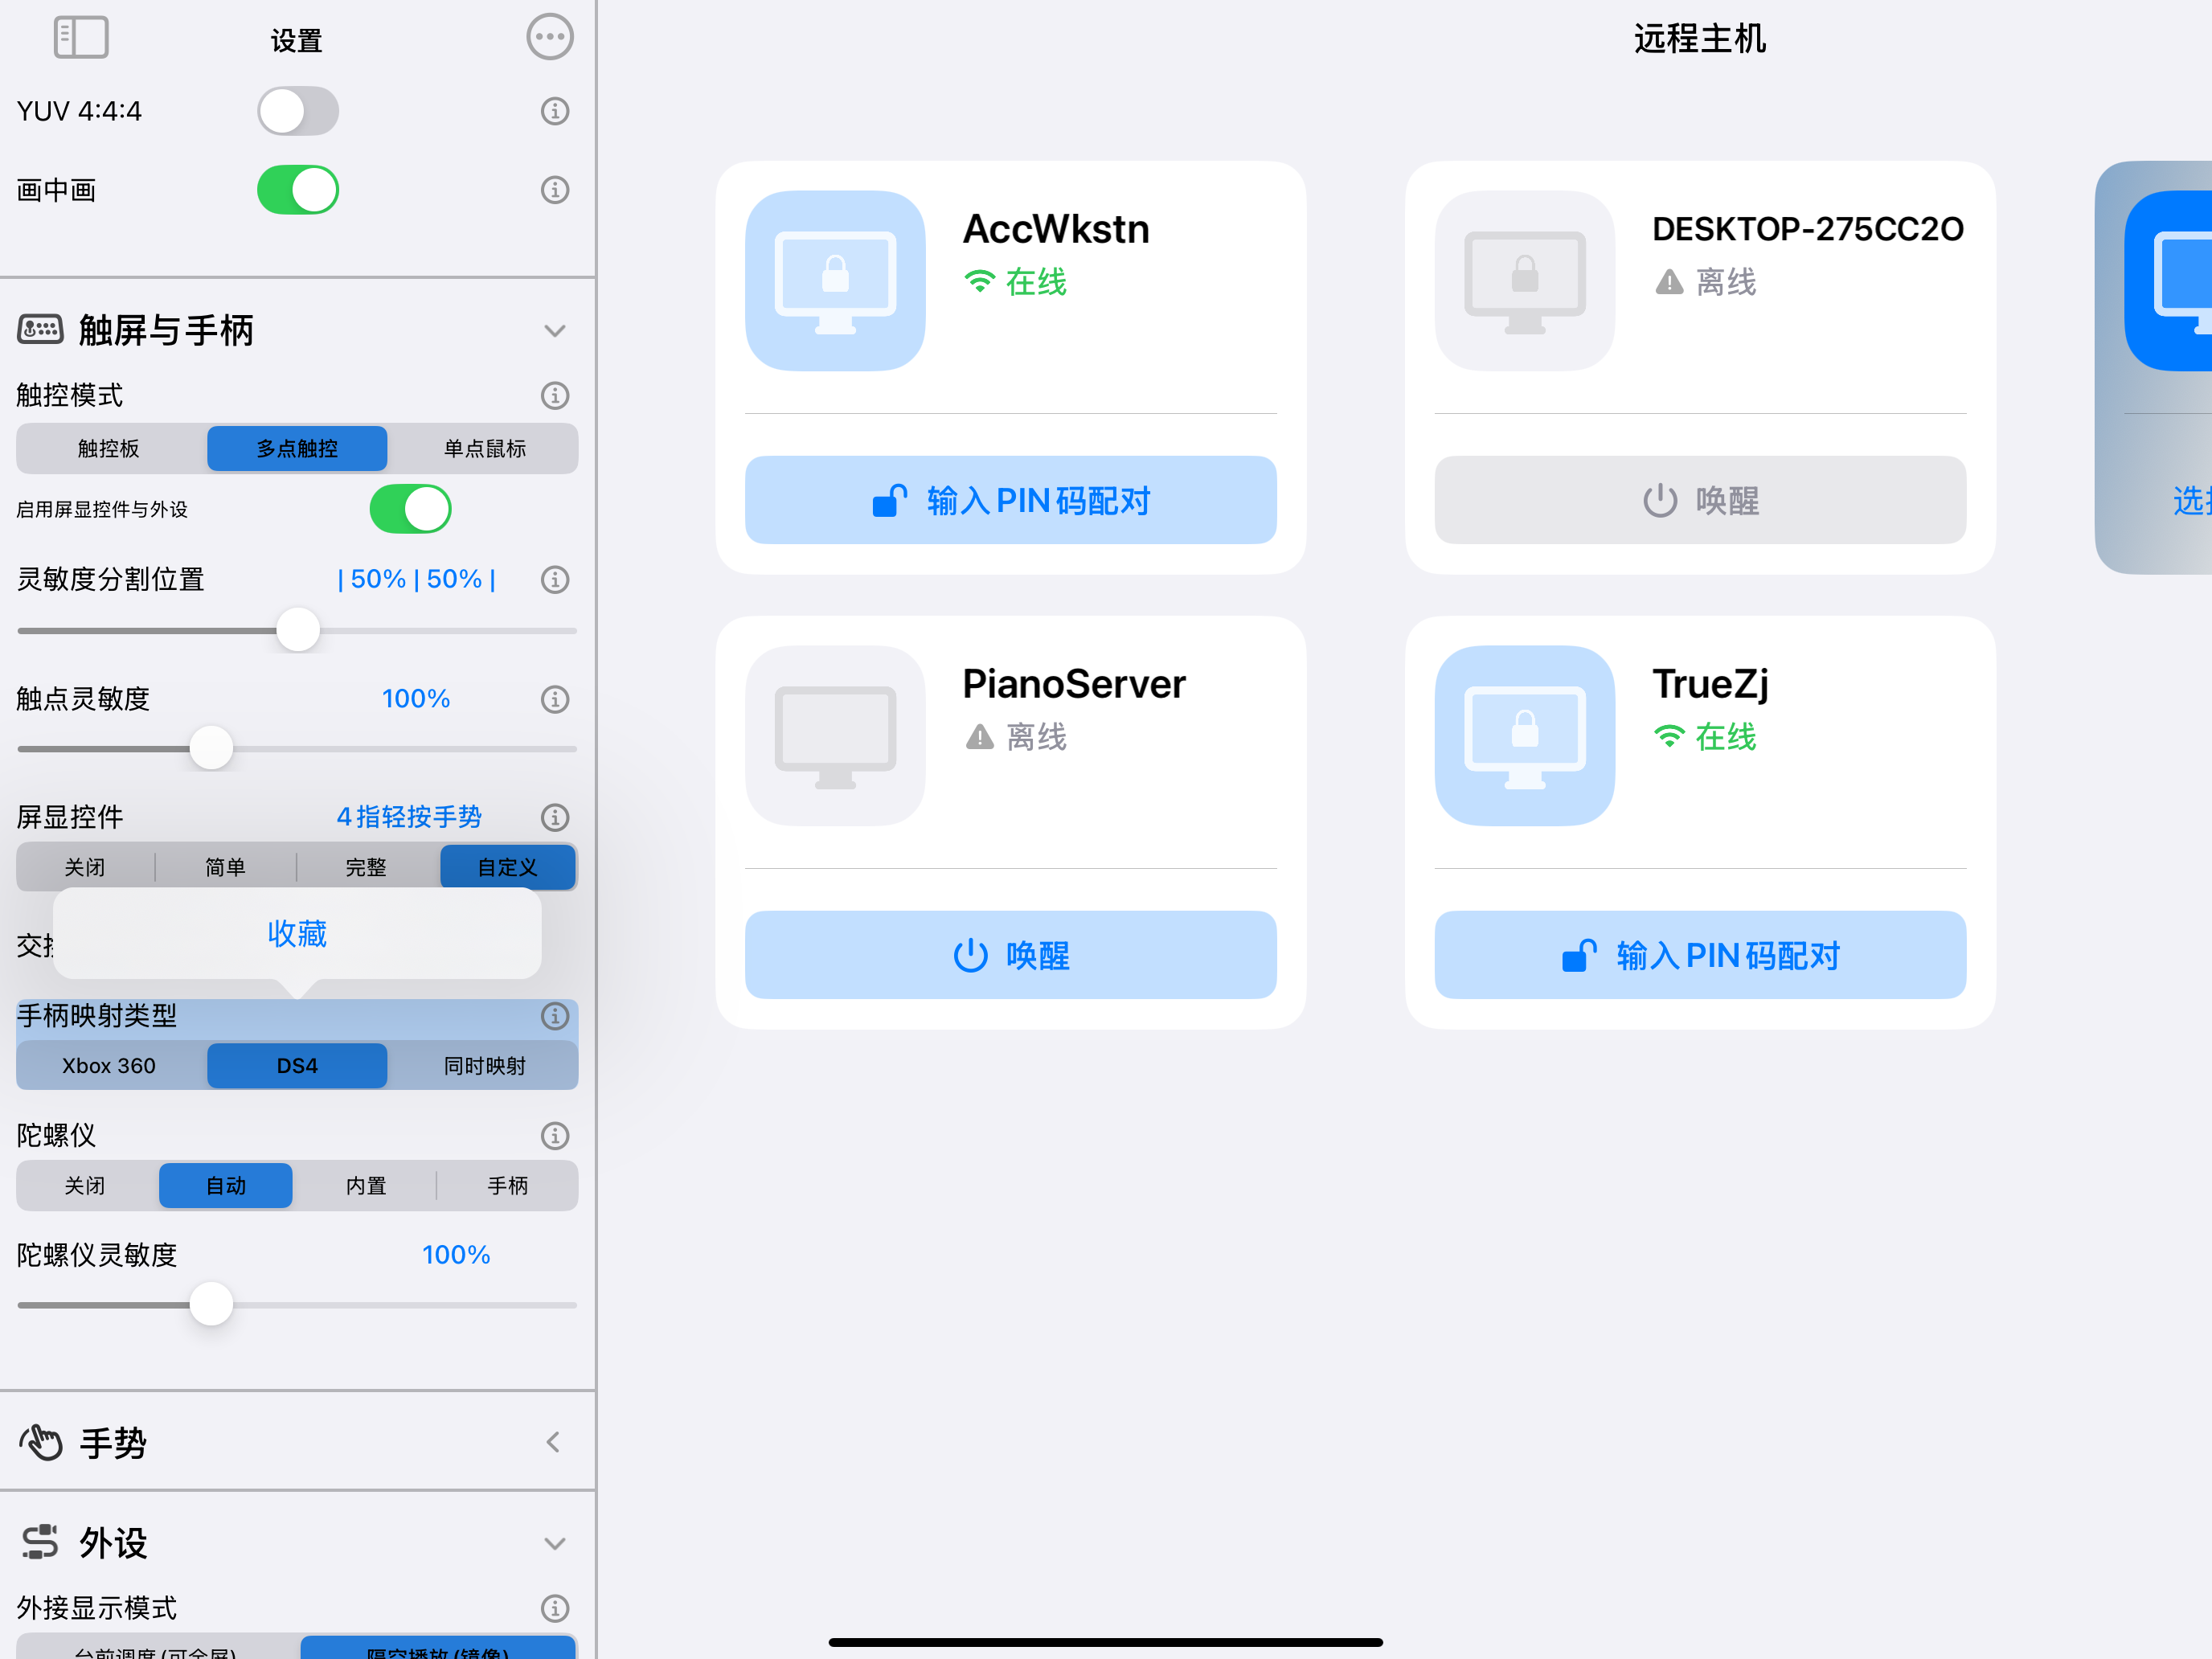The height and width of the screenshot is (1659, 2212).
Task: Expand the 手势 section
Action: coord(553,1442)
